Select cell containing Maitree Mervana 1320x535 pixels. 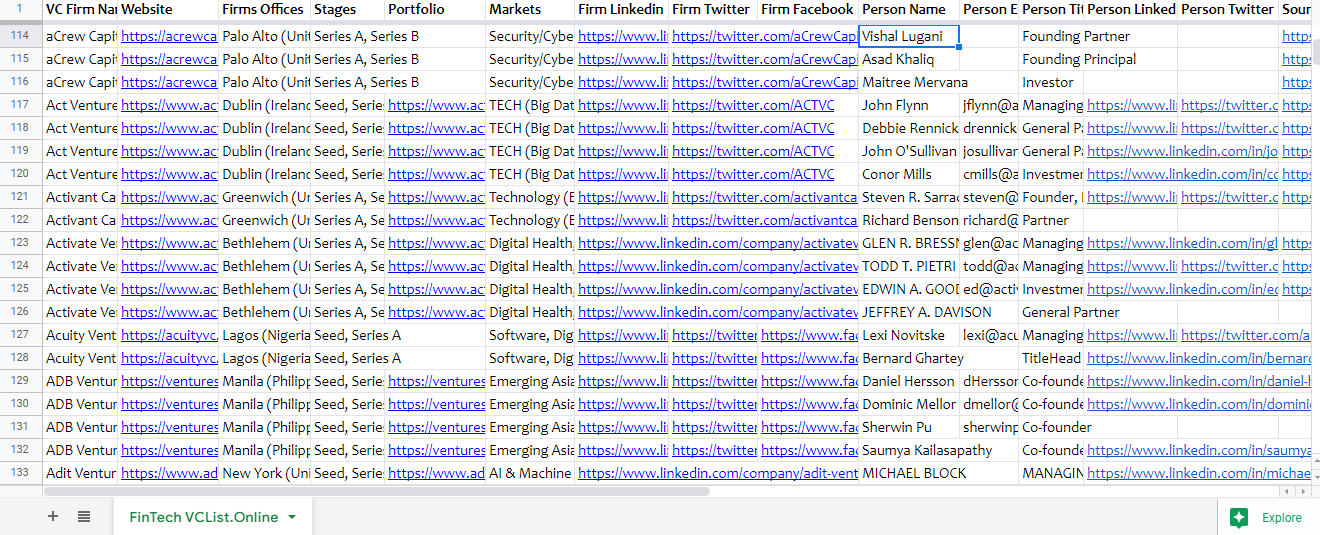click(x=909, y=82)
